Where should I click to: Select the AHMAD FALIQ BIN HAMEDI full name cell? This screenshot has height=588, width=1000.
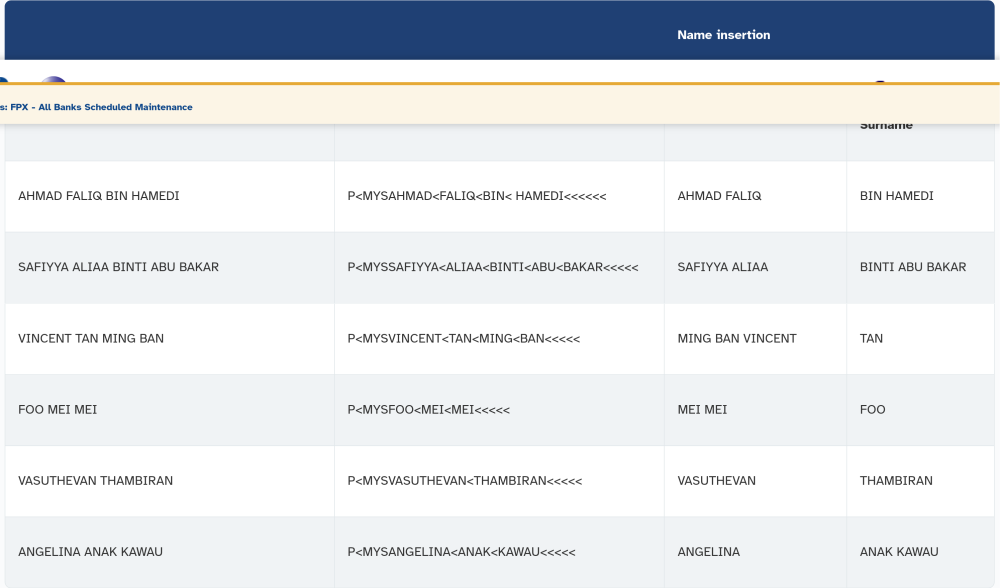[x=98, y=196]
